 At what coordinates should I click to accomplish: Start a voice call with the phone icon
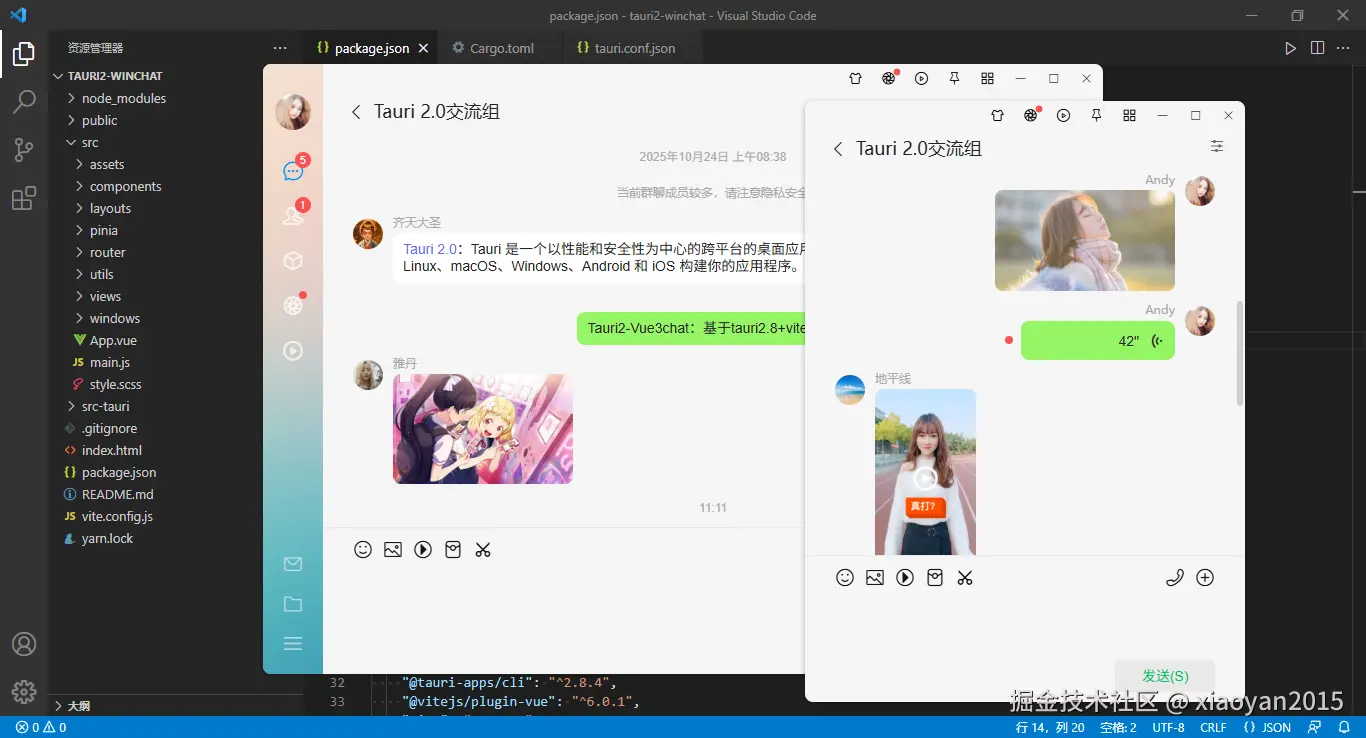point(1175,577)
